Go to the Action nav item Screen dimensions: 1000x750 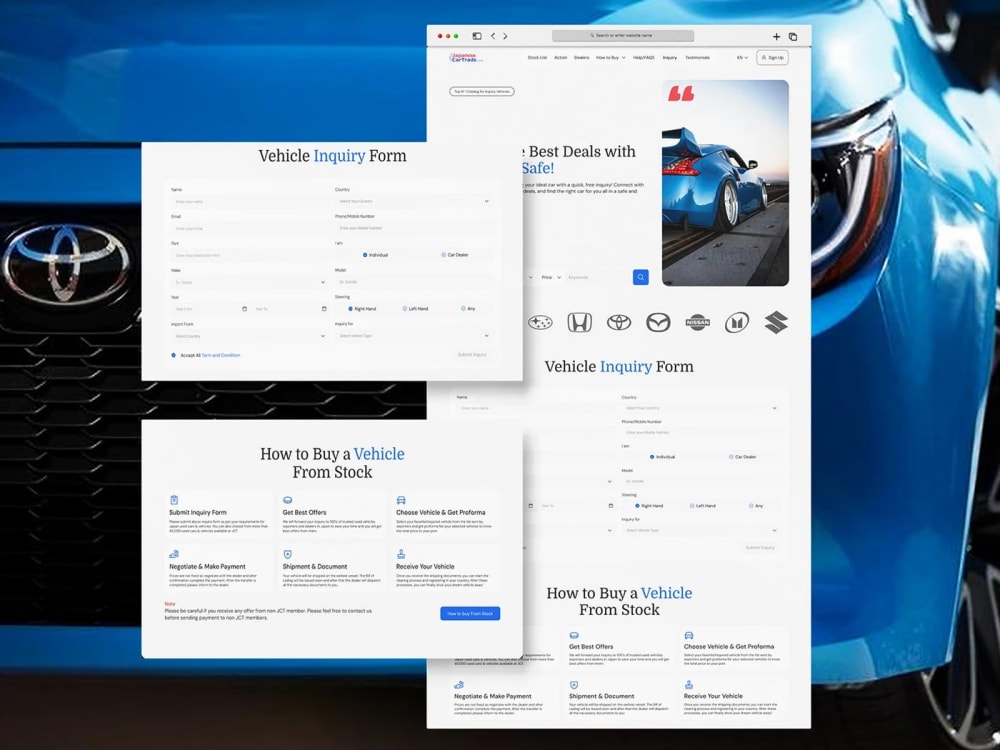[x=561, y=57]
